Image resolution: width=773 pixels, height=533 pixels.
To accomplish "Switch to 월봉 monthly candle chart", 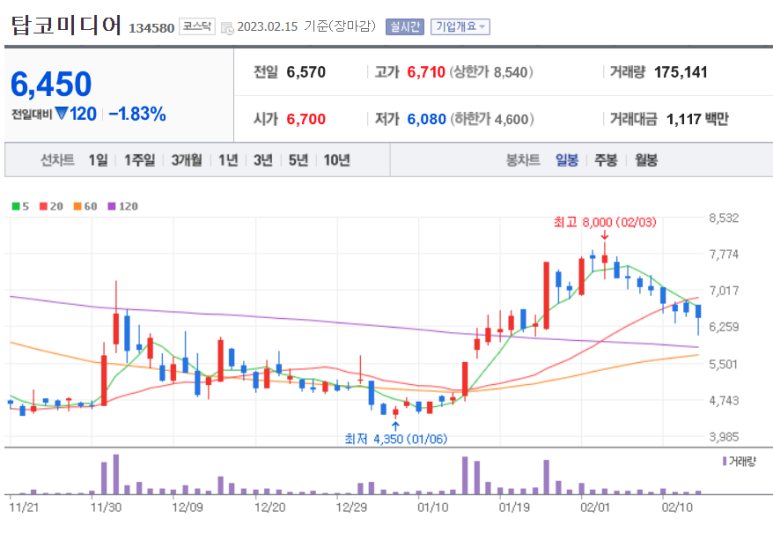I will (646, 160).
